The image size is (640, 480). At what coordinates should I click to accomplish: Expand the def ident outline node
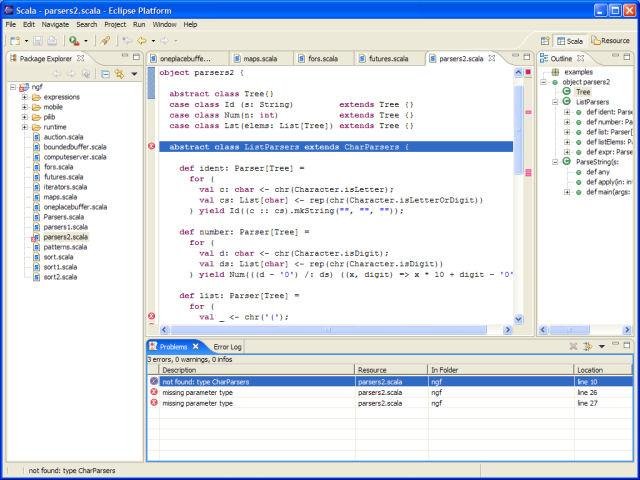(567, 112)
